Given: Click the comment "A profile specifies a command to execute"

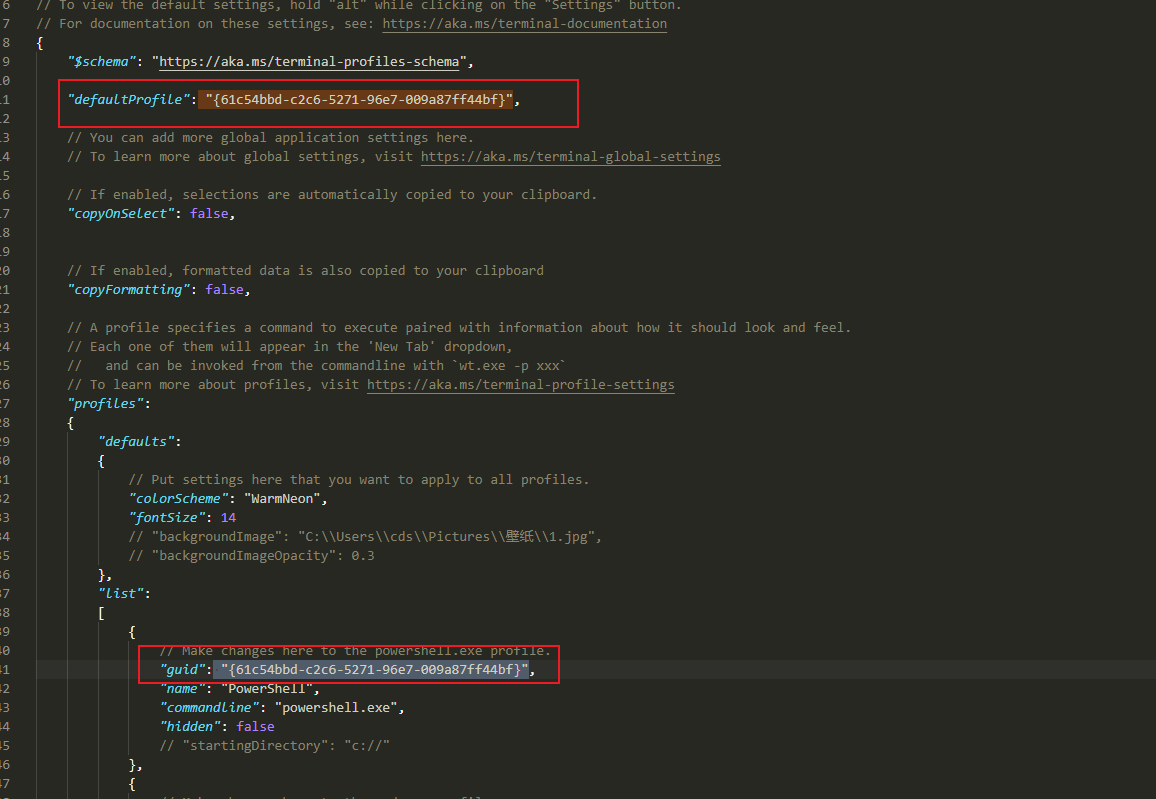Looking at the screenshot, I should coord(459,328).
